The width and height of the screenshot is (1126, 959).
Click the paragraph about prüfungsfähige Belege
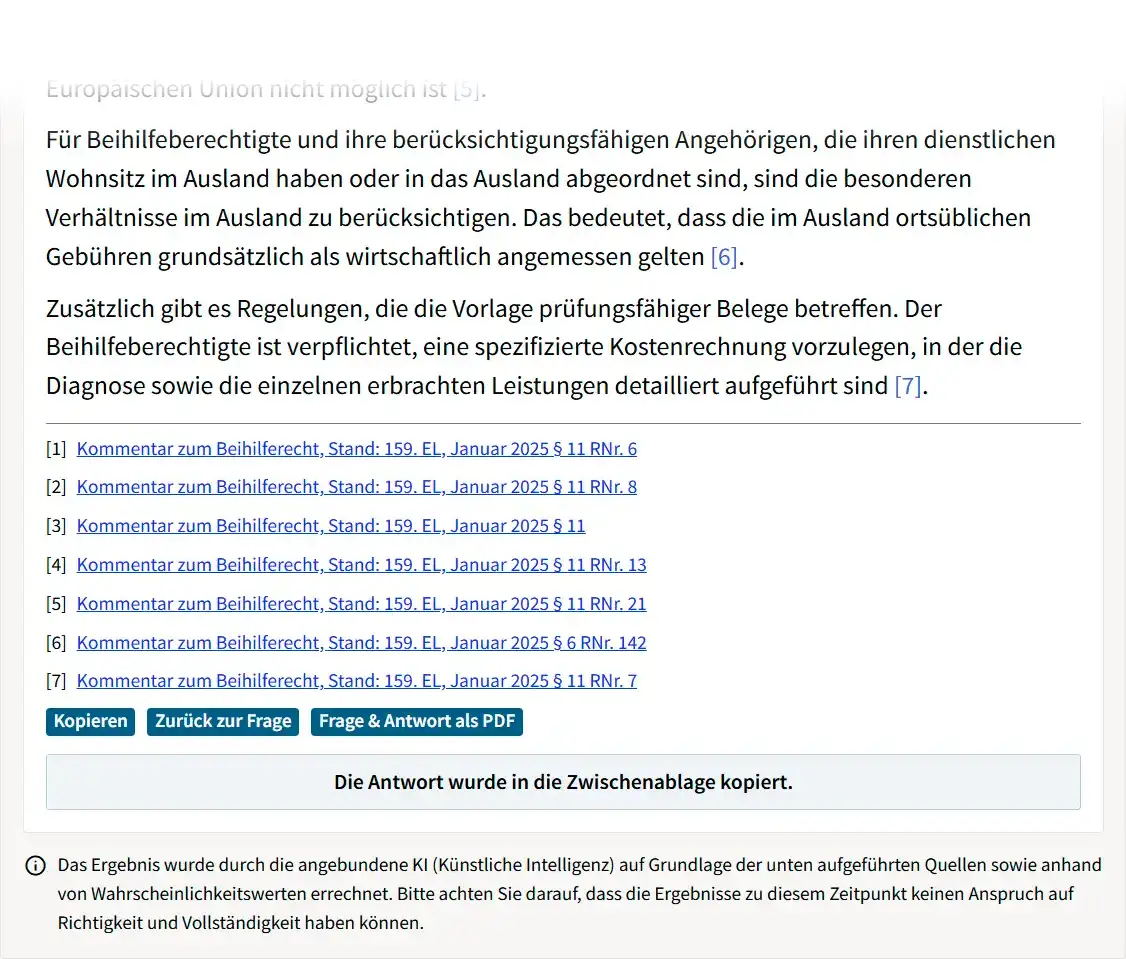coord(533,346)
